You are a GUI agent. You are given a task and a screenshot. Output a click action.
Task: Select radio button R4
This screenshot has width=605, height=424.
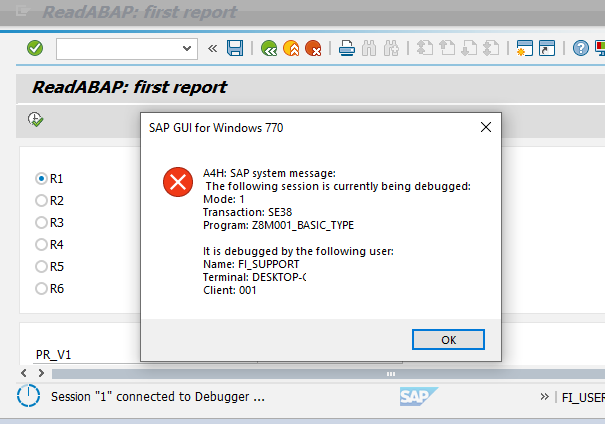click(x=41, y=245)
